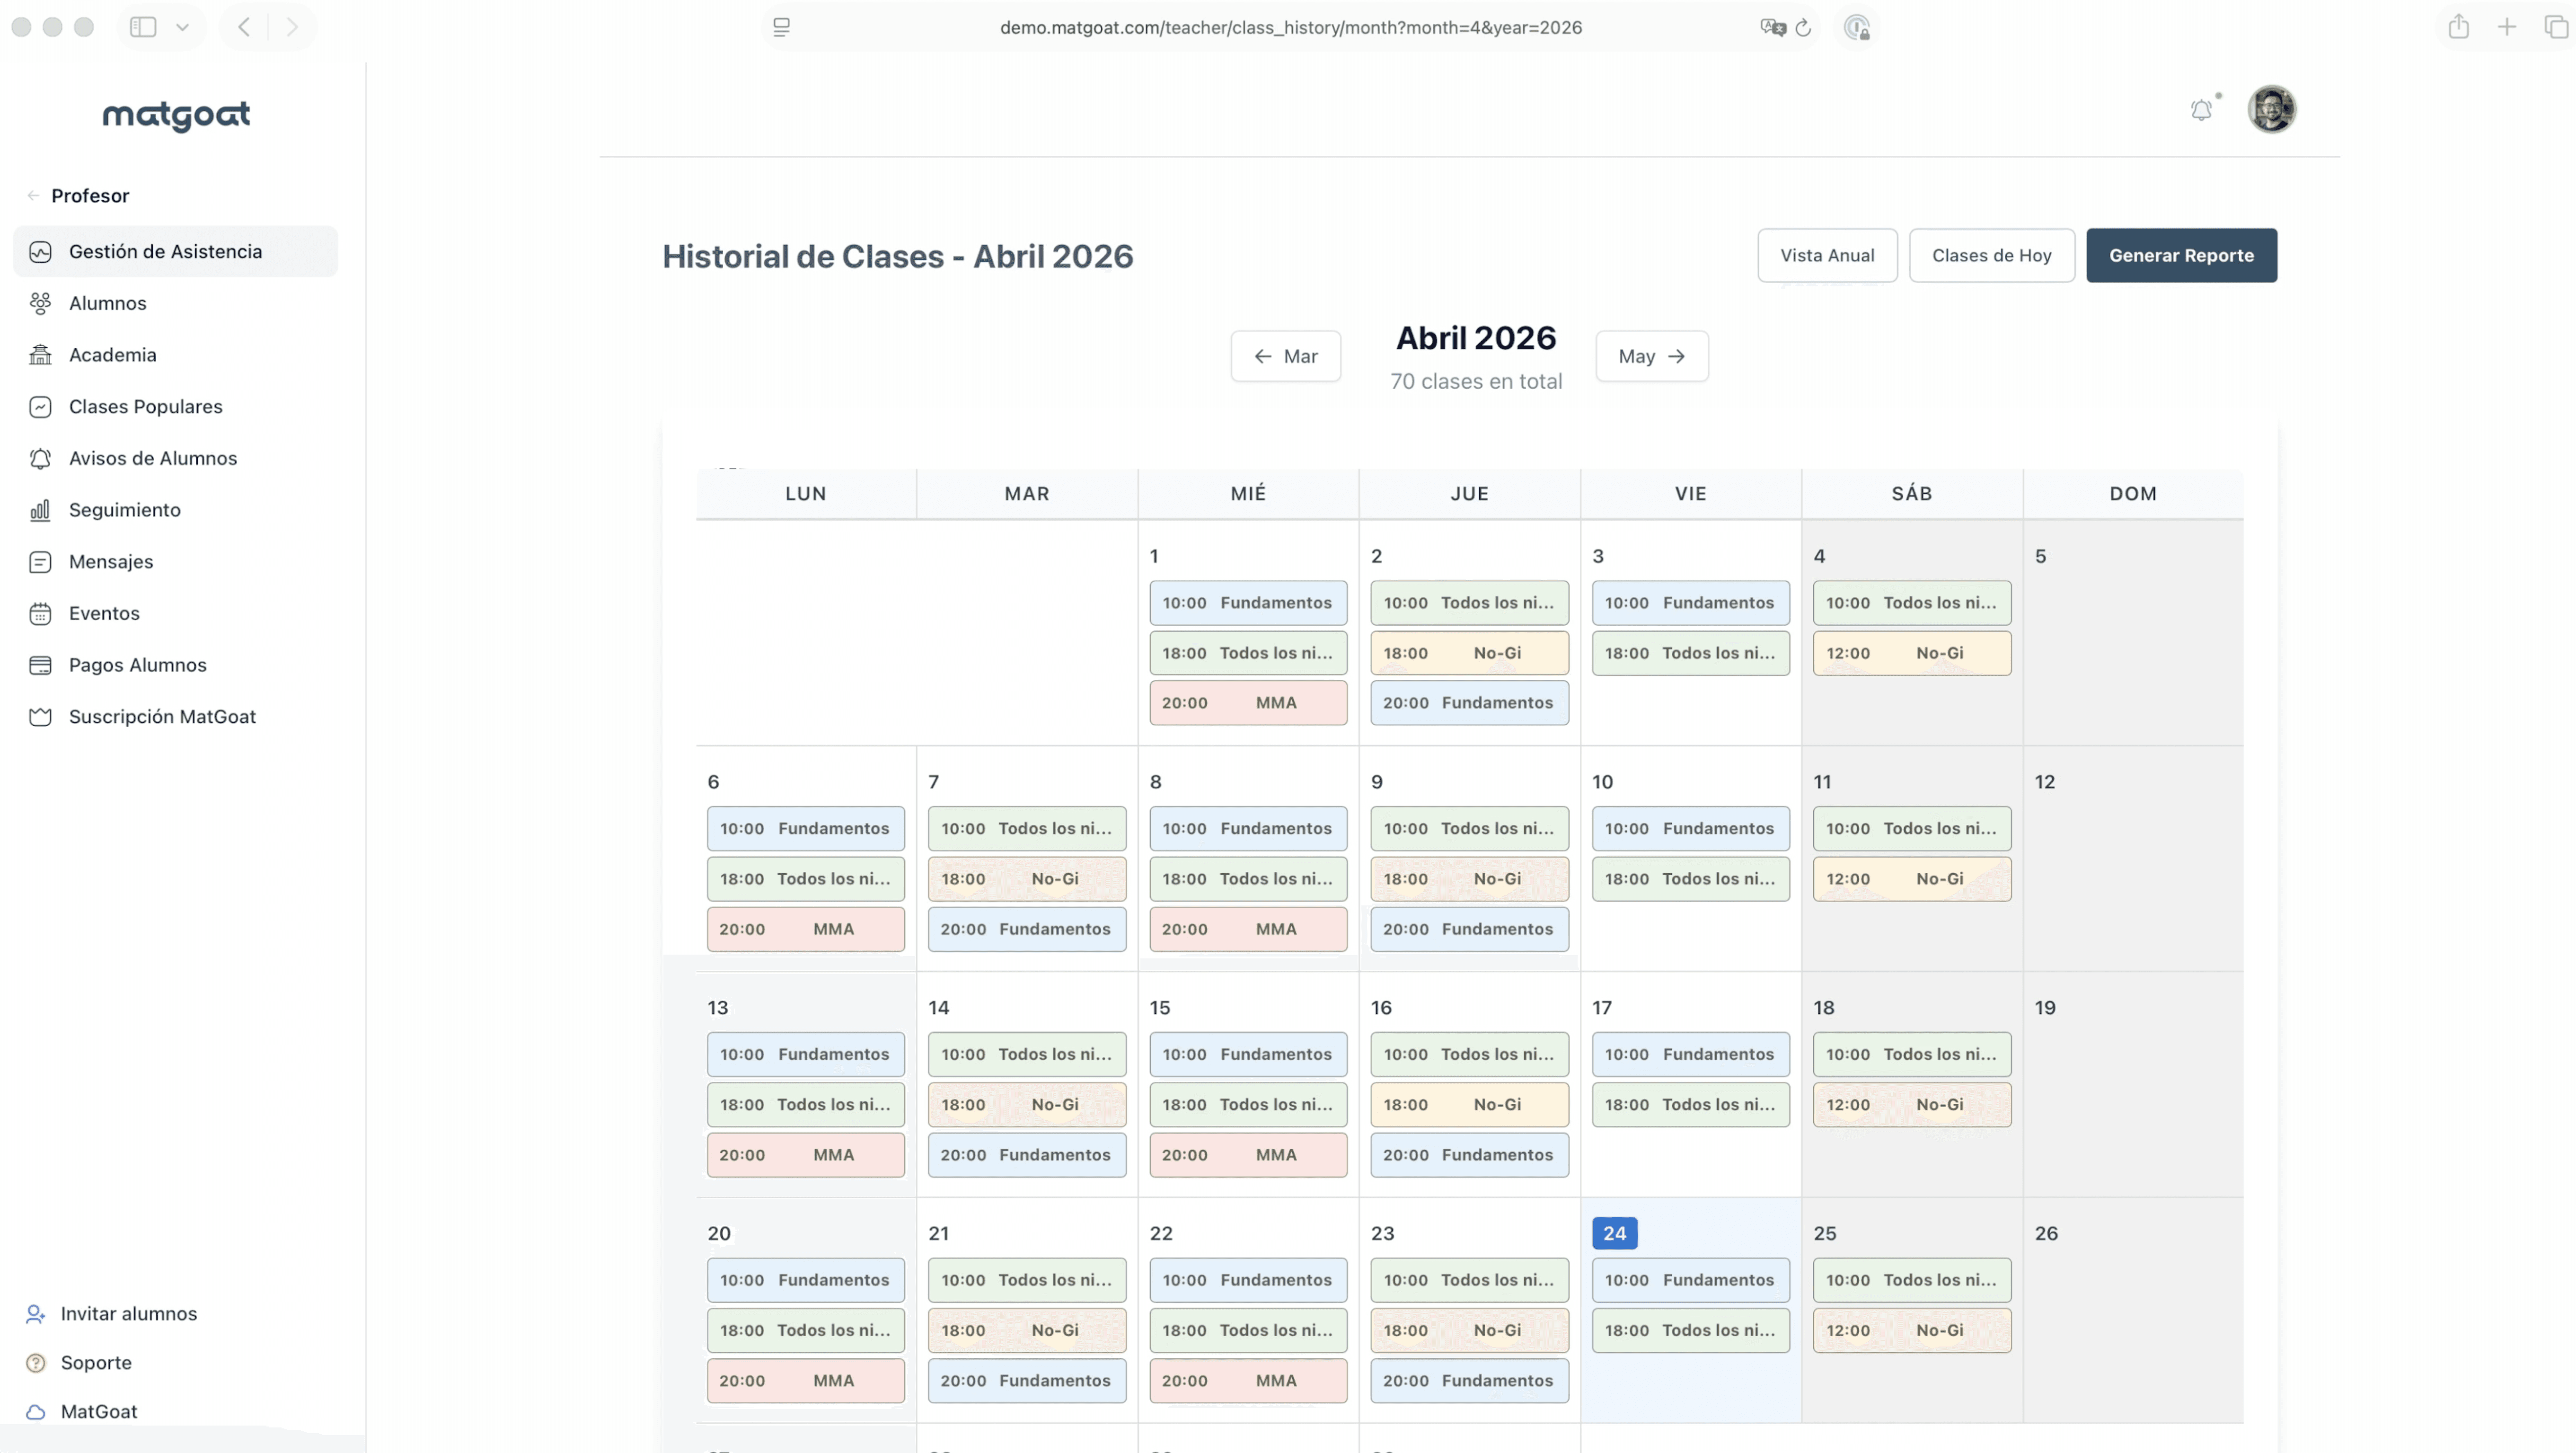Open the 20:00 Fundamentos class on April 7
The width and height of the screenshot is (2576, 1453).
(1026, 929)
